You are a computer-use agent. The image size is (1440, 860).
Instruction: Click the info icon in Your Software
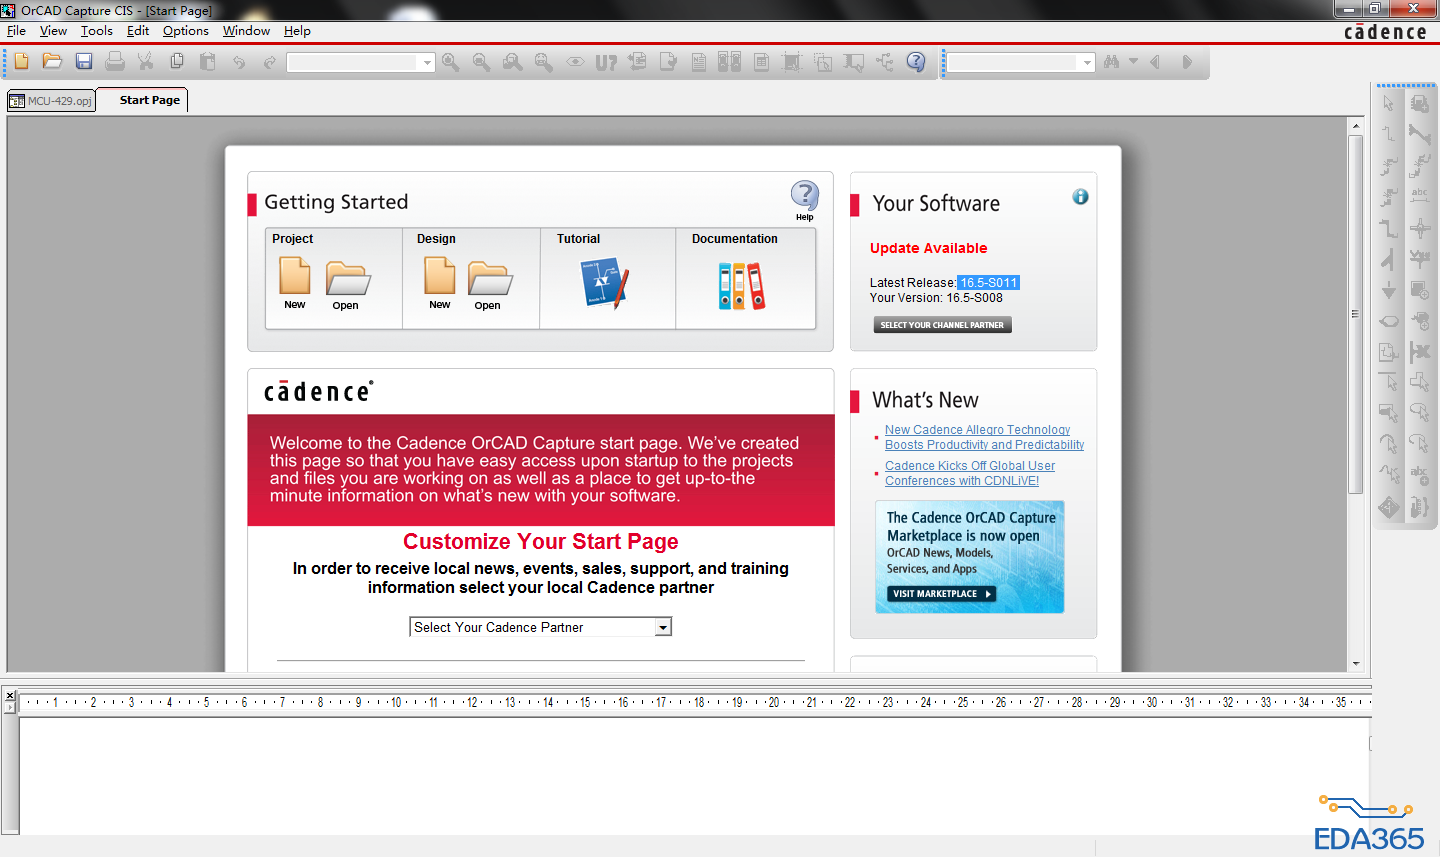[x=1080, y=197]
